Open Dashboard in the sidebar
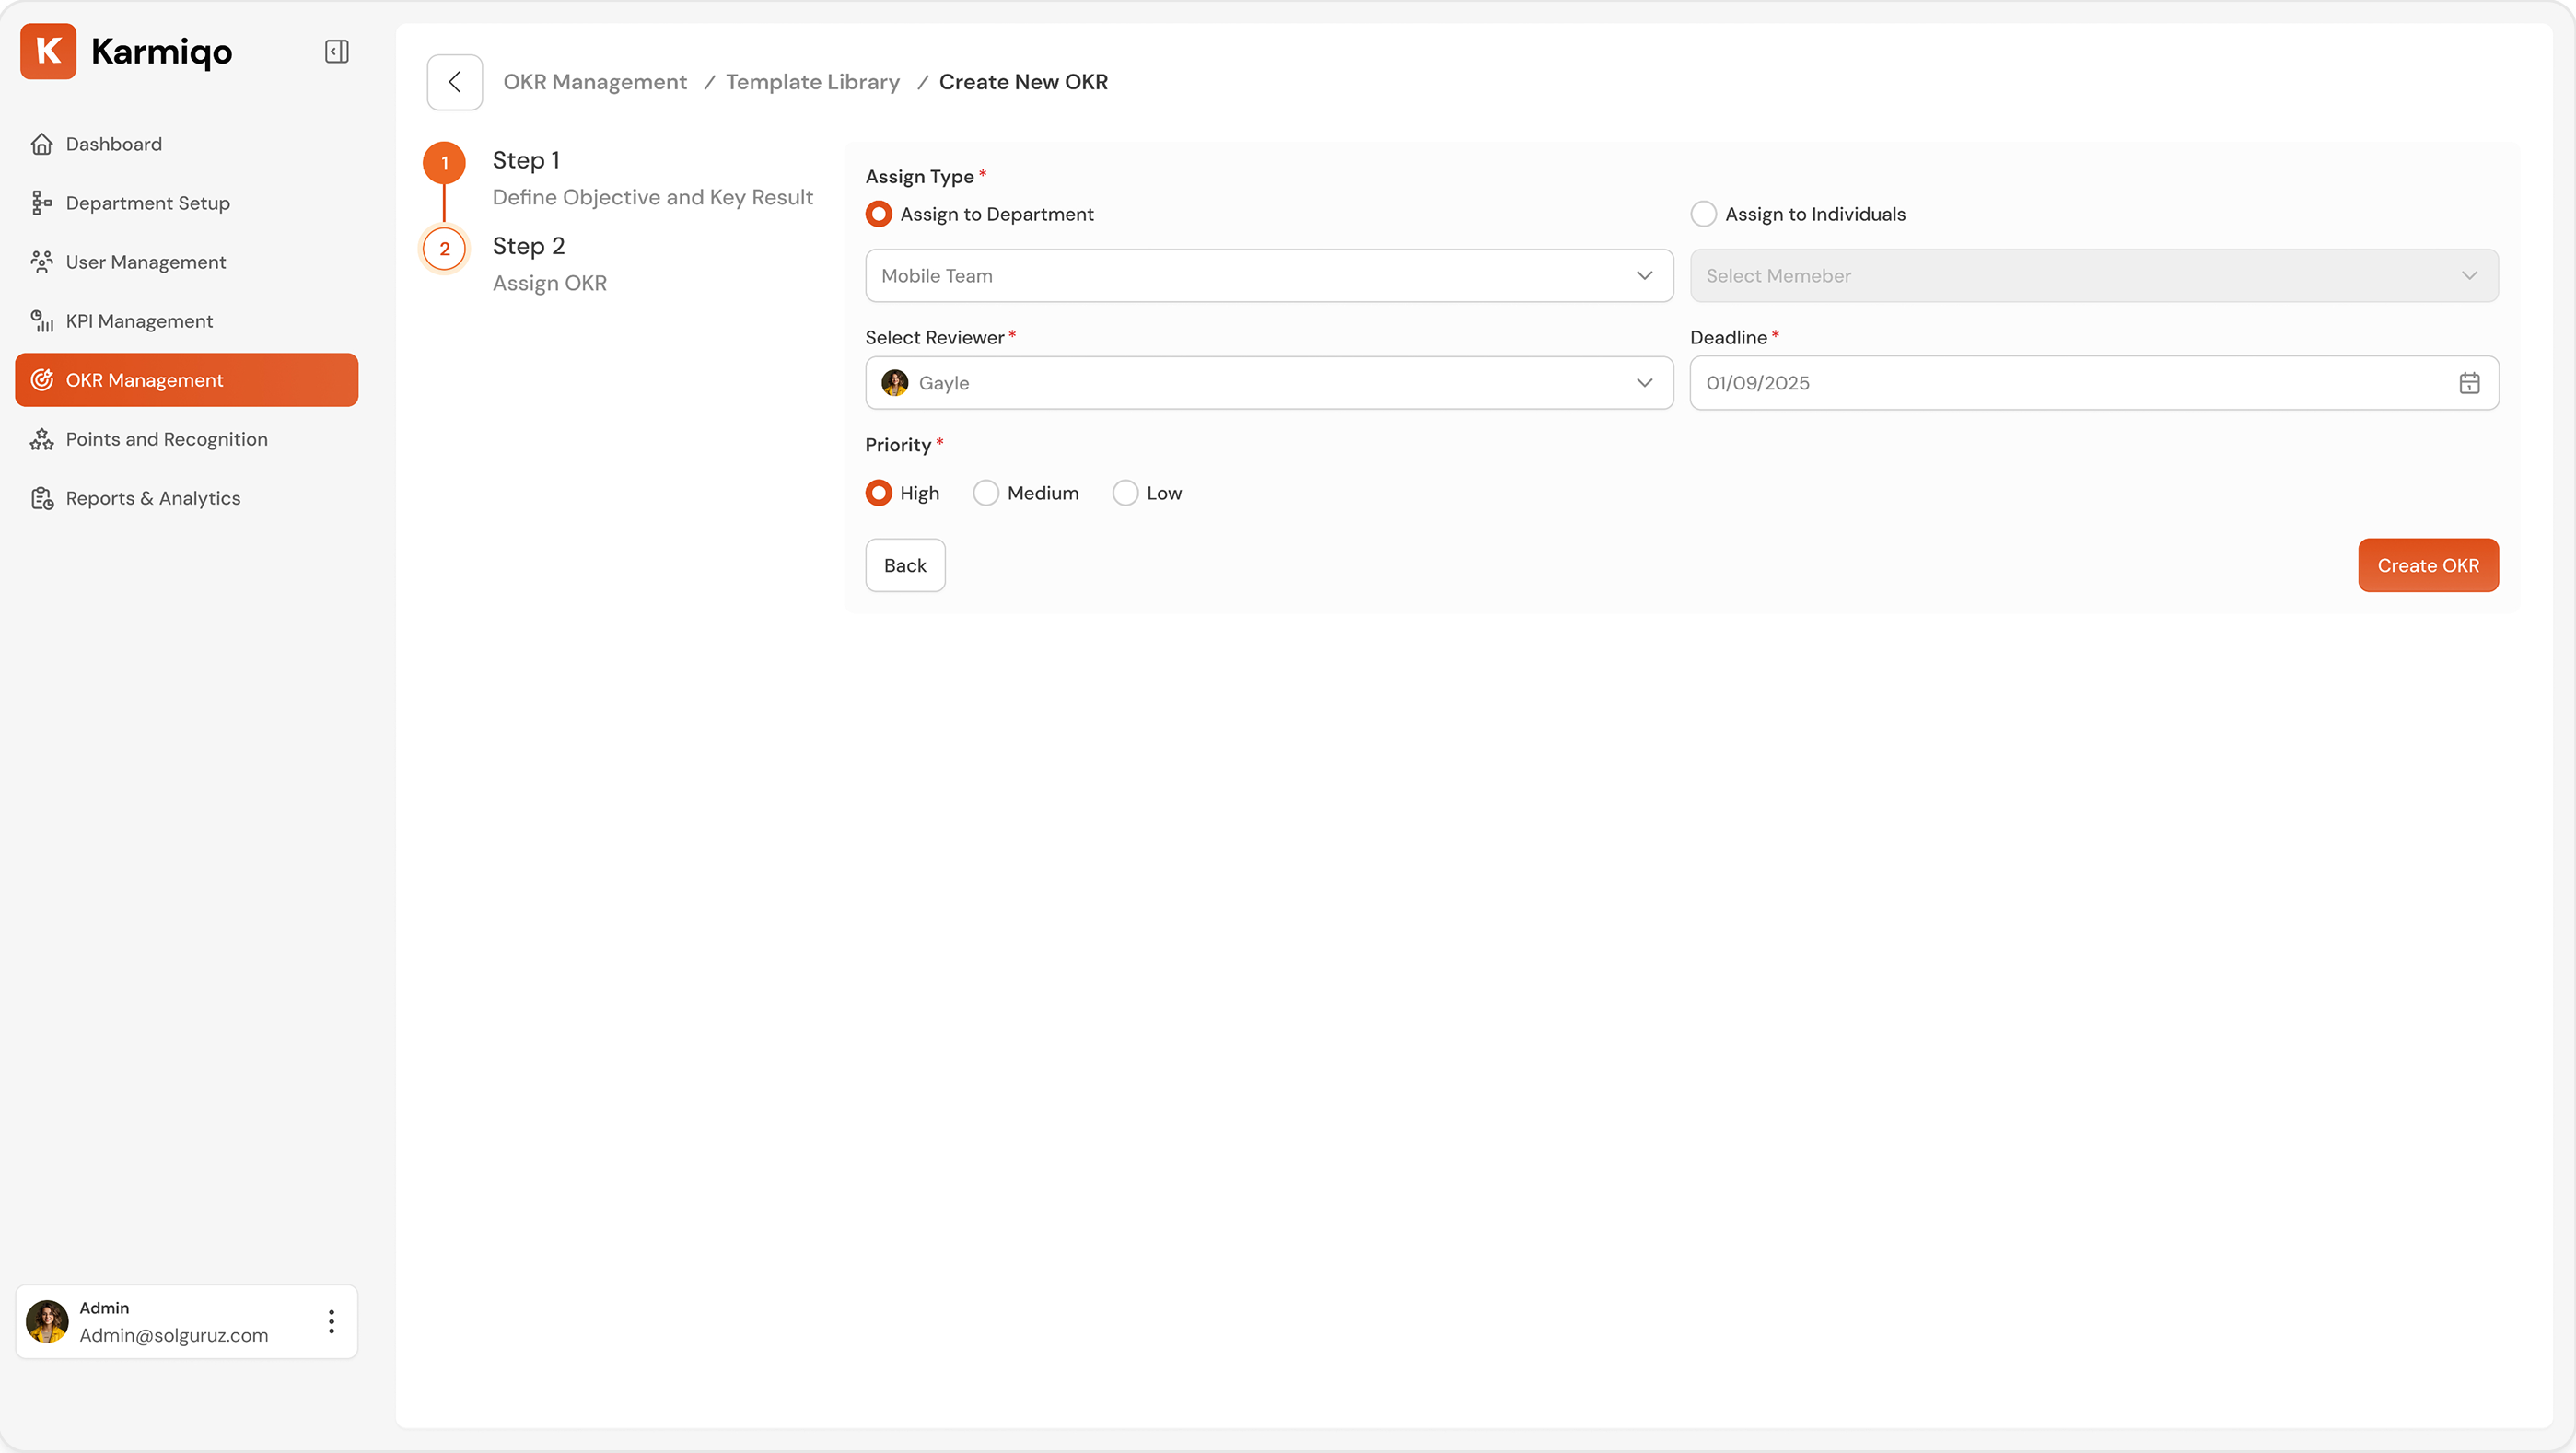 click(x=186, y=144)
